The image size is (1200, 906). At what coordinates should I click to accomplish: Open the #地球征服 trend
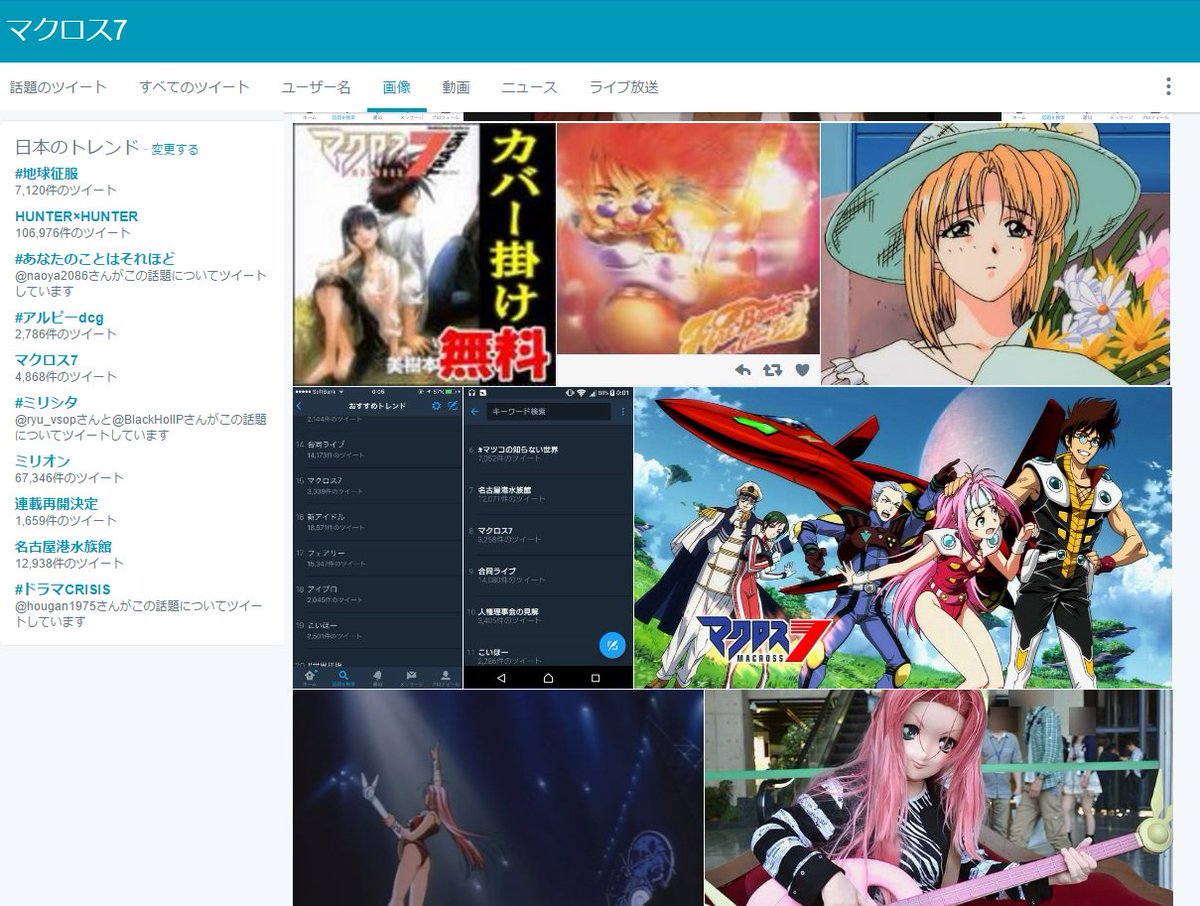coord(46,174)
